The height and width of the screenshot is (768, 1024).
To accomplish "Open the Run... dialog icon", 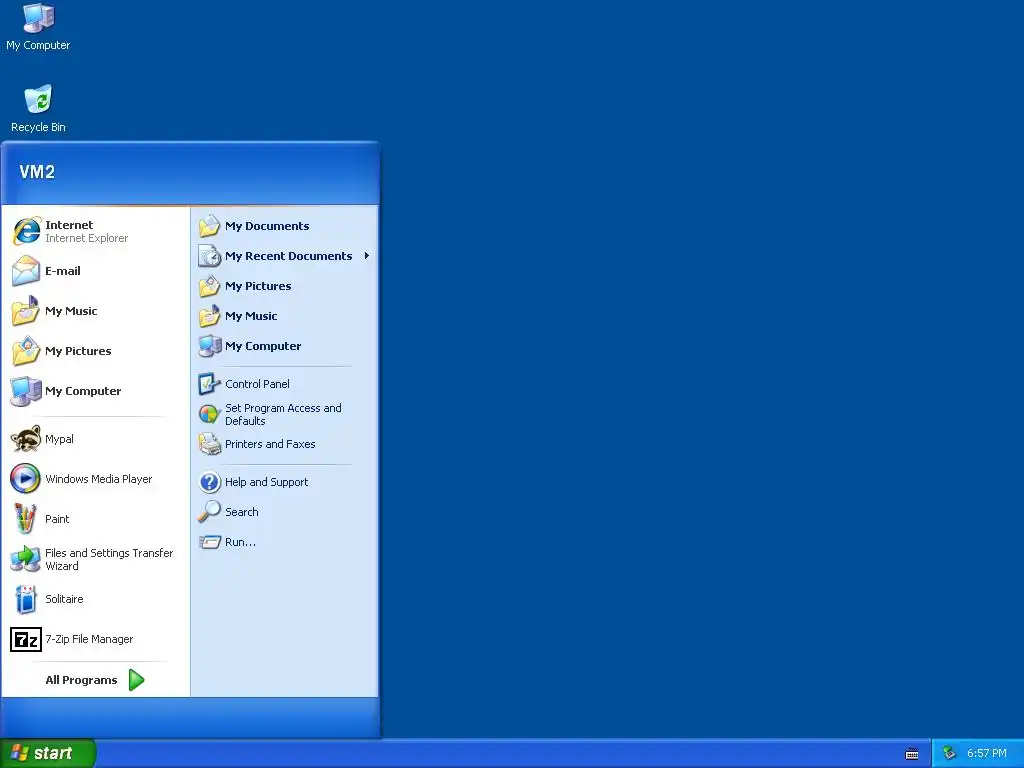I will pyautogui.click(x=210, y=542).
